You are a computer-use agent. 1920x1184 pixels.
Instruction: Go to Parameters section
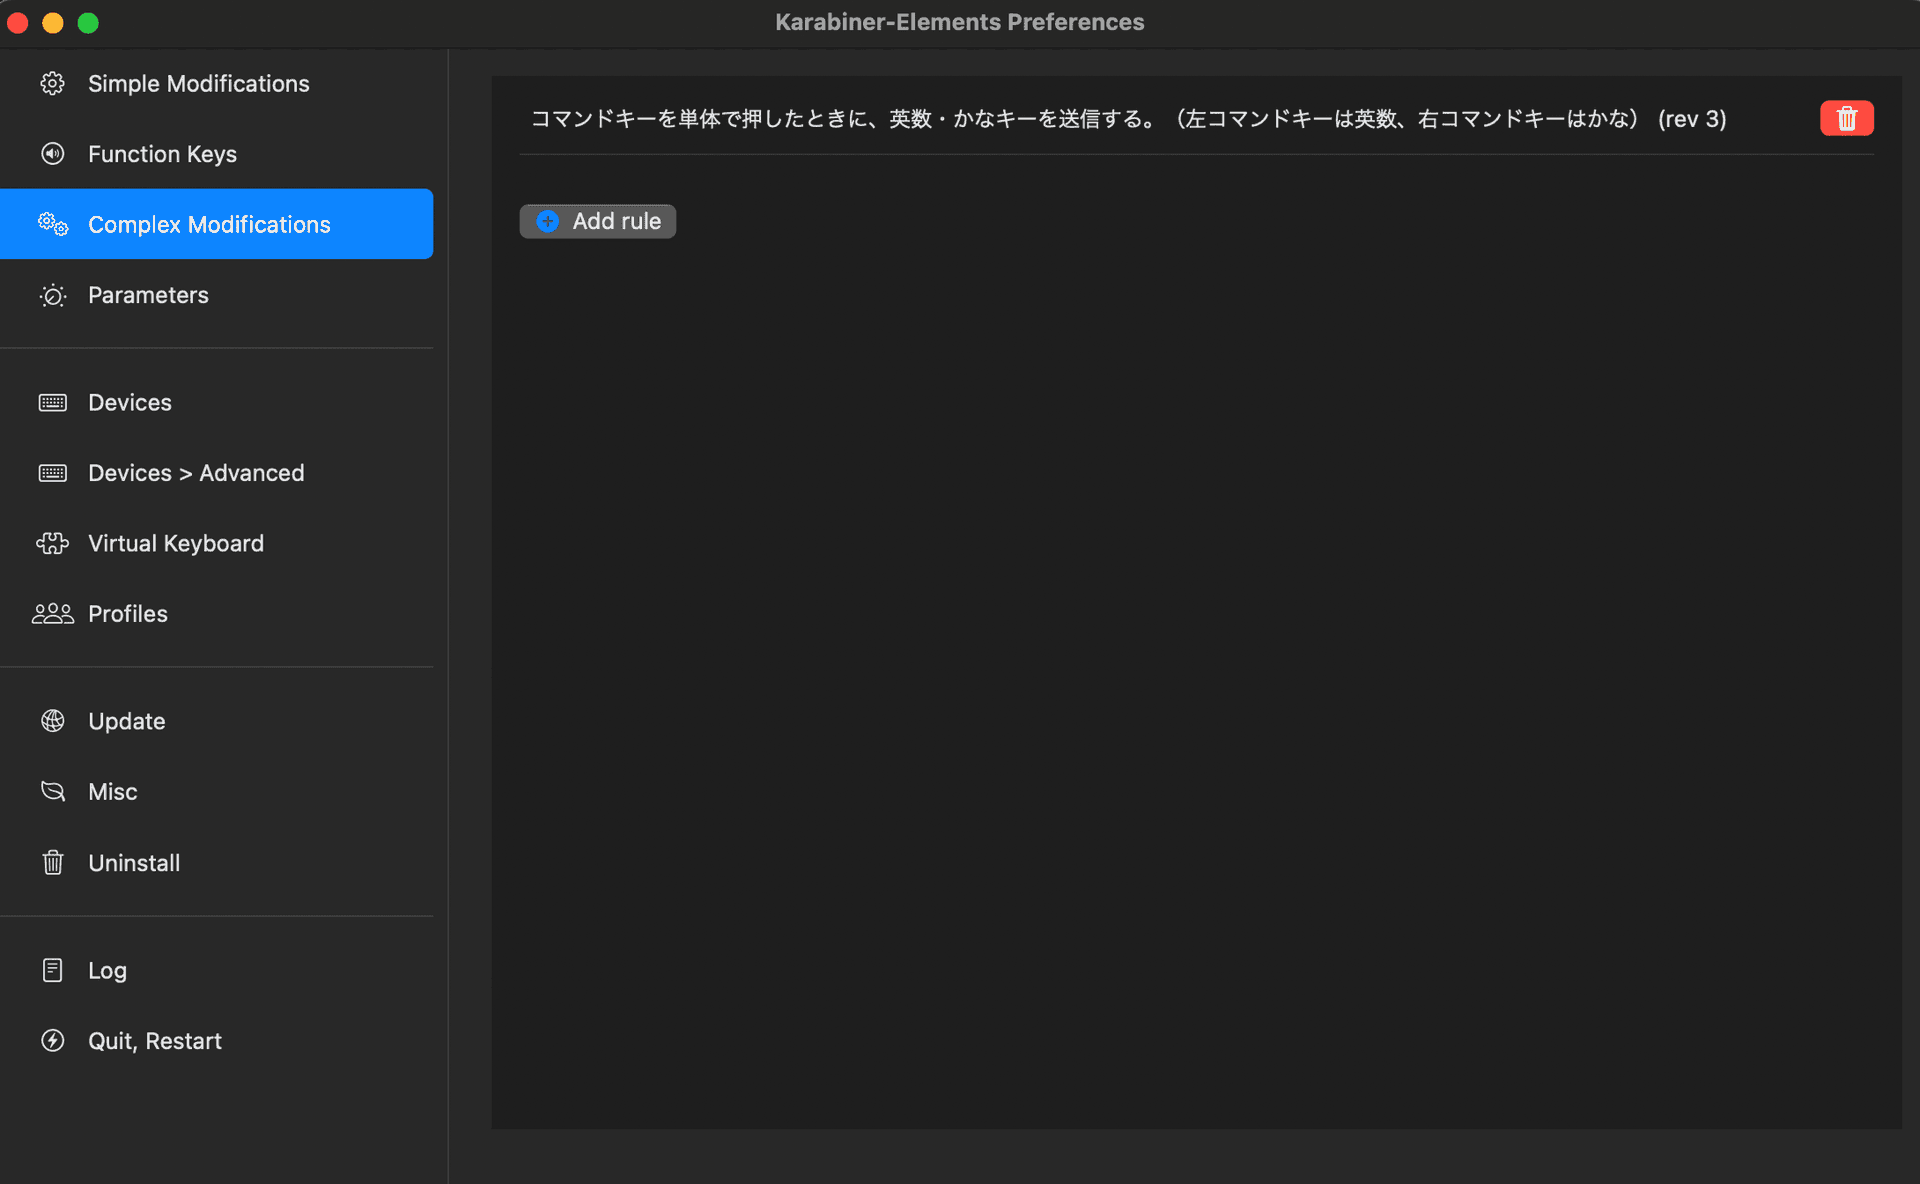click(x=148, y=295)
